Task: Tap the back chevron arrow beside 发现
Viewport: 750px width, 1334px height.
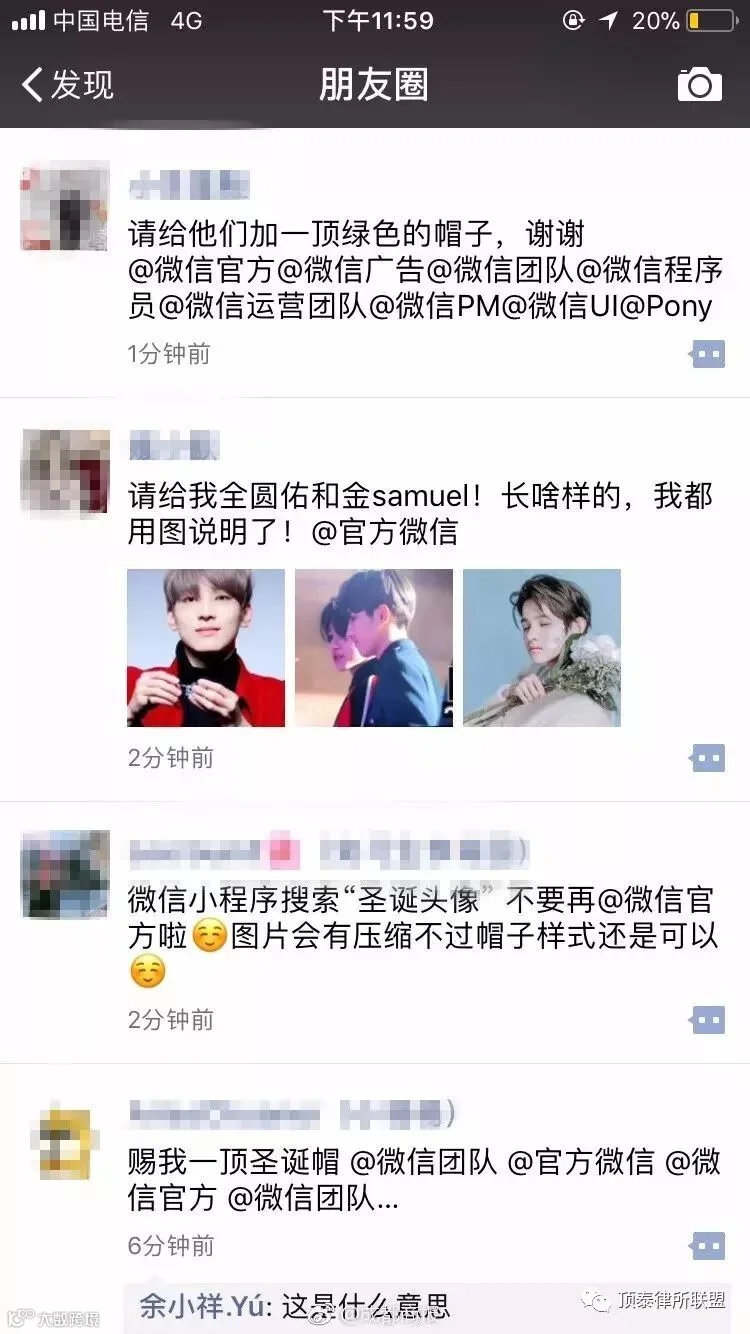Action: [32, 85]
